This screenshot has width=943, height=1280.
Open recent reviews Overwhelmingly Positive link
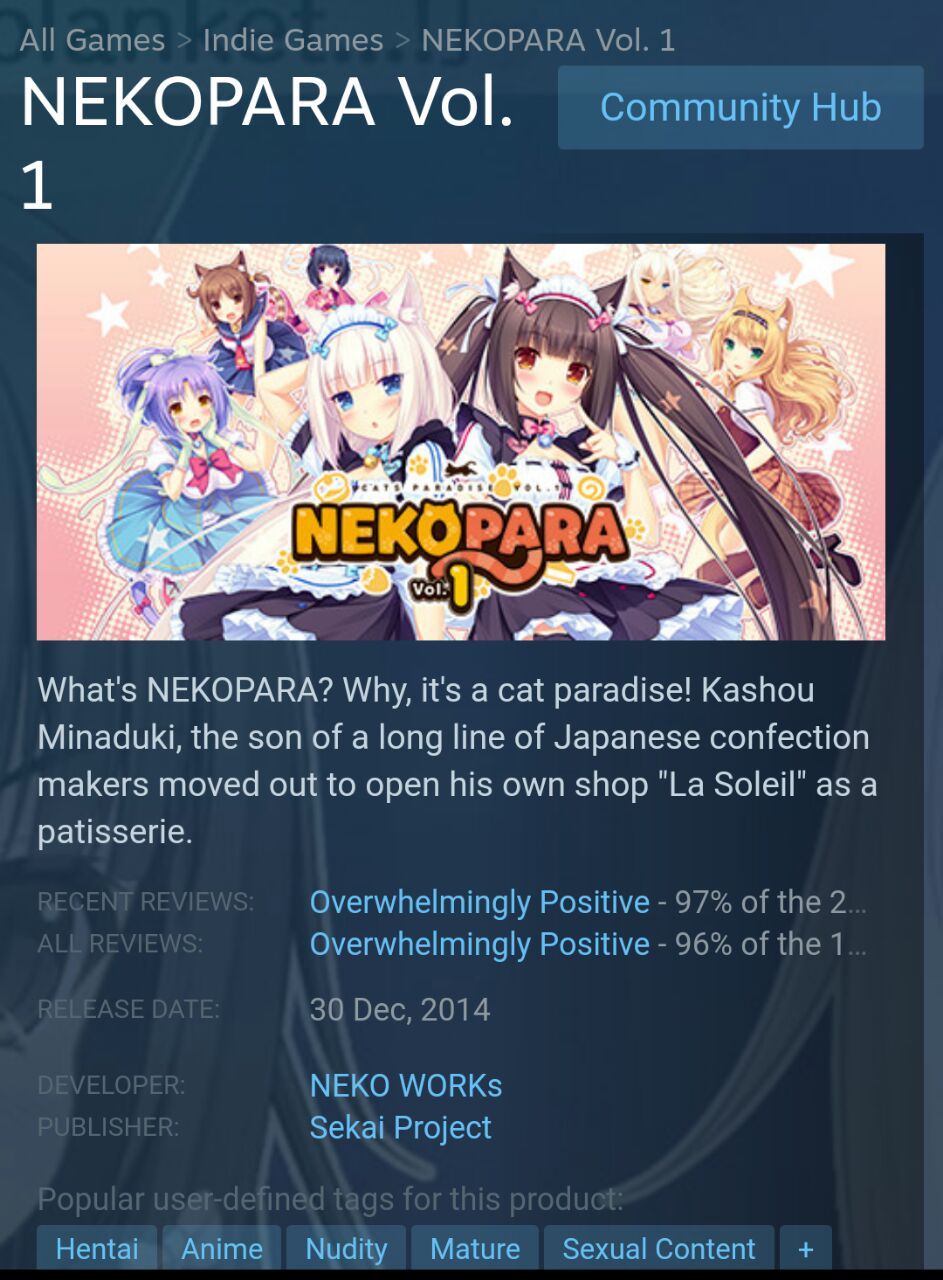480,902
